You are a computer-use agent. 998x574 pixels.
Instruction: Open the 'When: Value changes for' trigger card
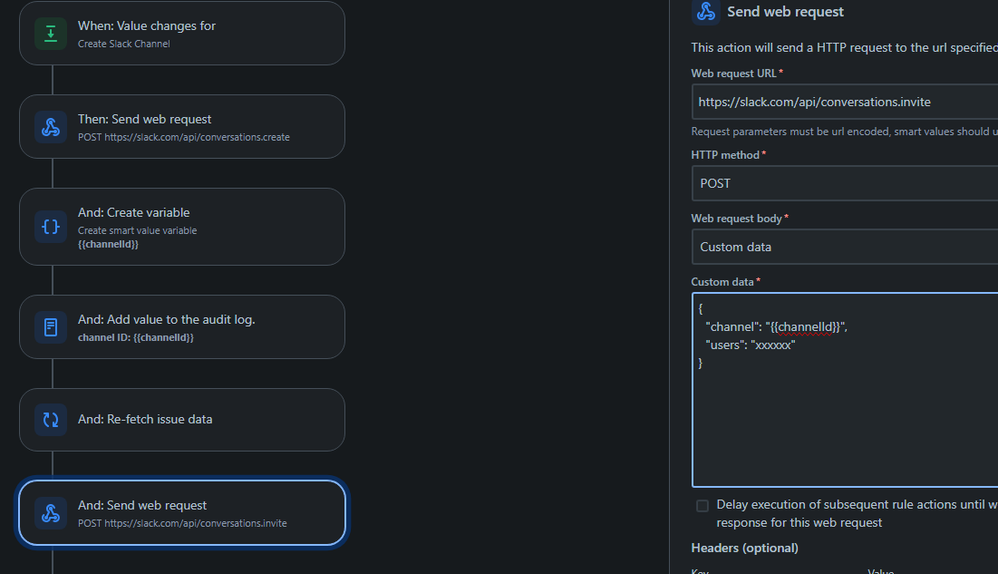pos(182,33)
